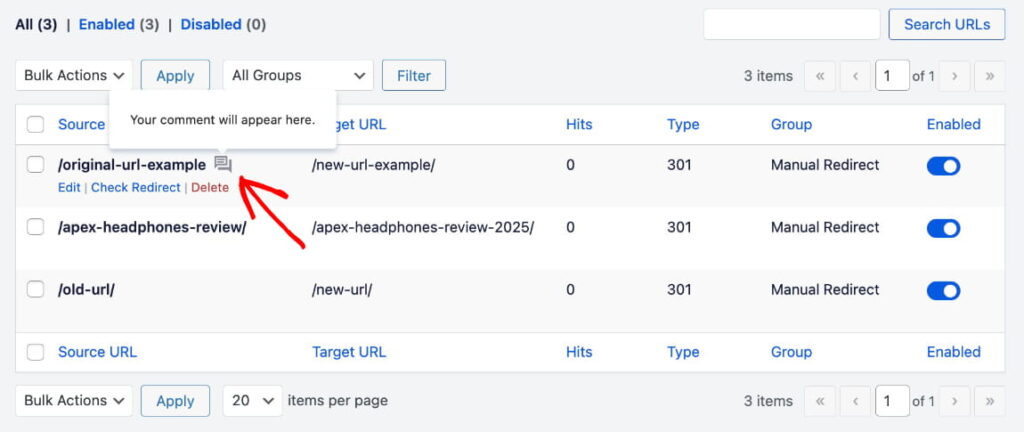Select all rows with header checkbox
The image size is (1024, 432).
36,125
